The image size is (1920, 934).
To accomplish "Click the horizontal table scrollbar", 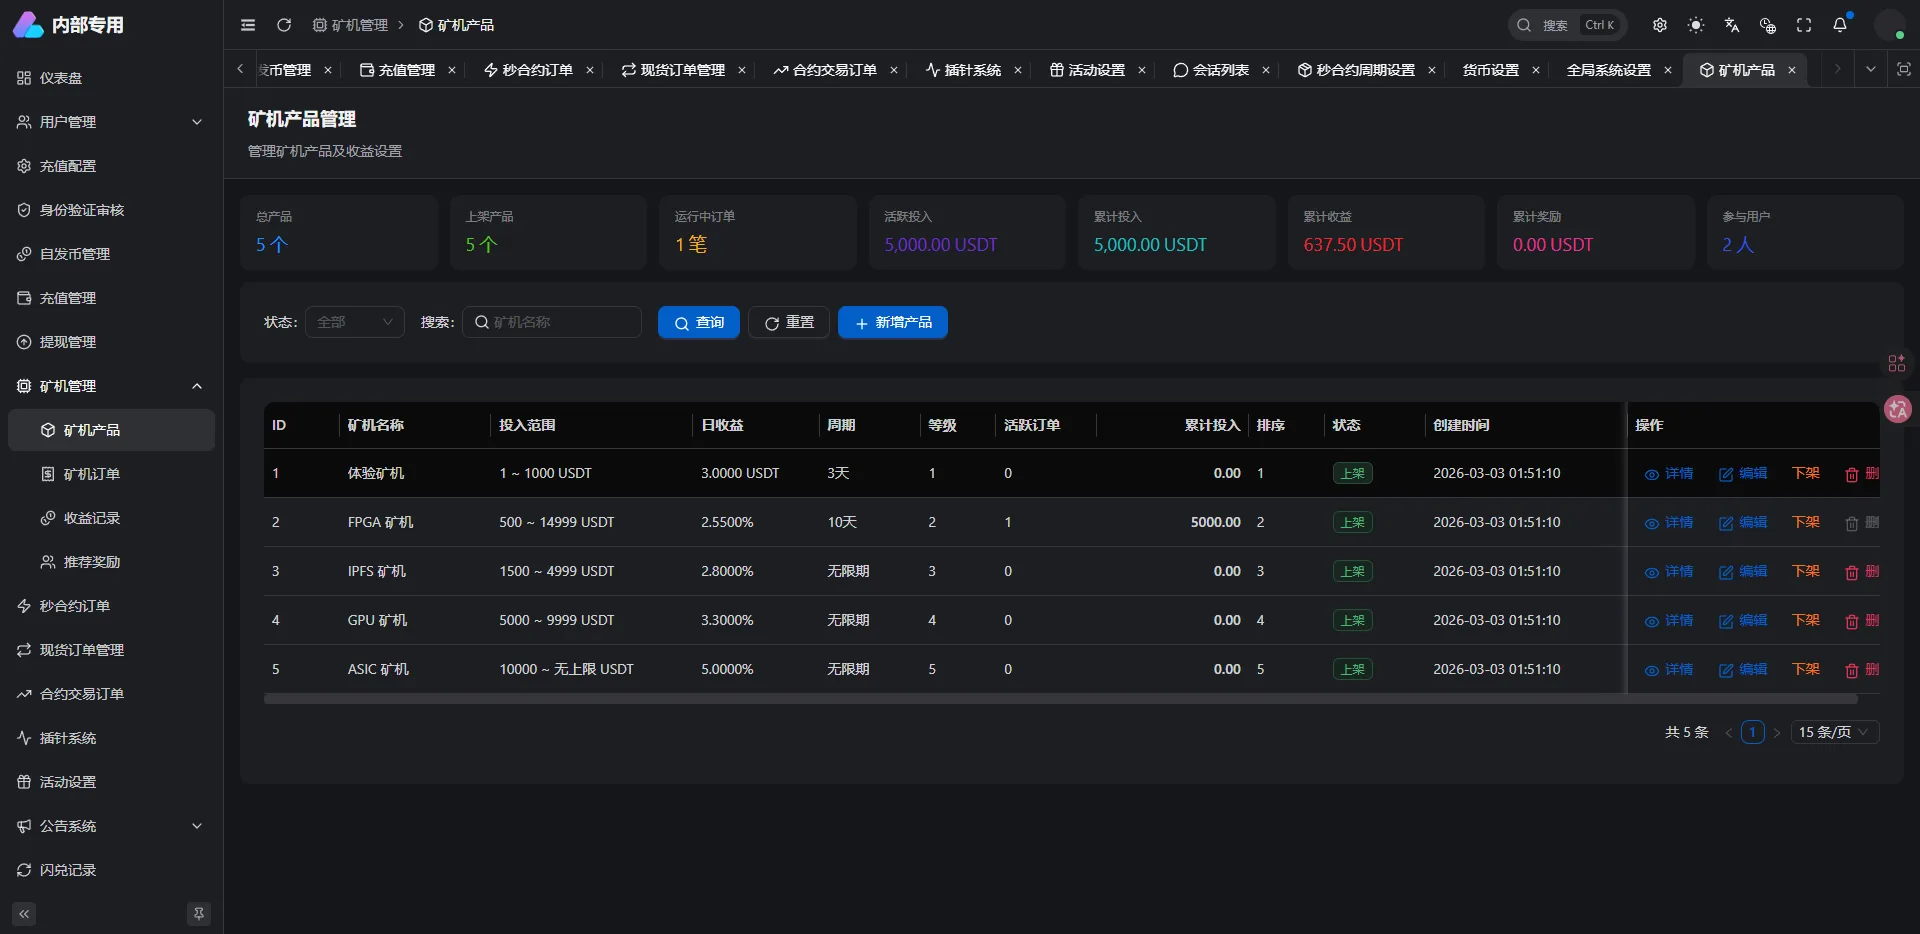I will (1060, 699).
